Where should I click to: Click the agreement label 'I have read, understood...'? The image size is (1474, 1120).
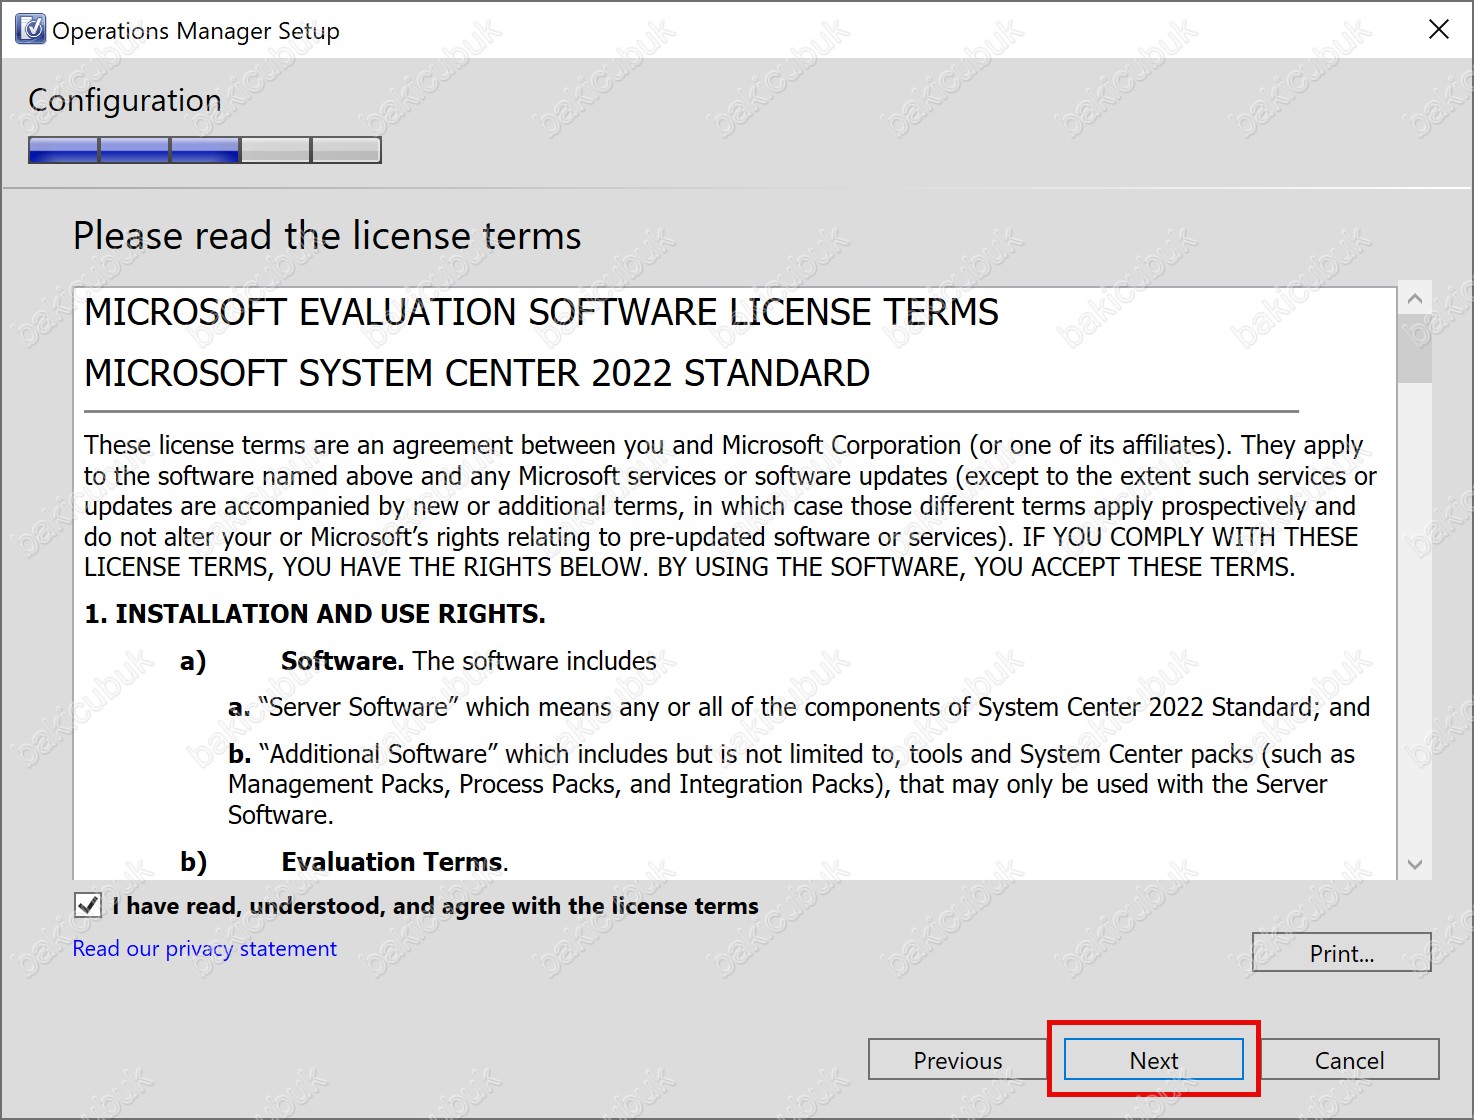(435, 906)
